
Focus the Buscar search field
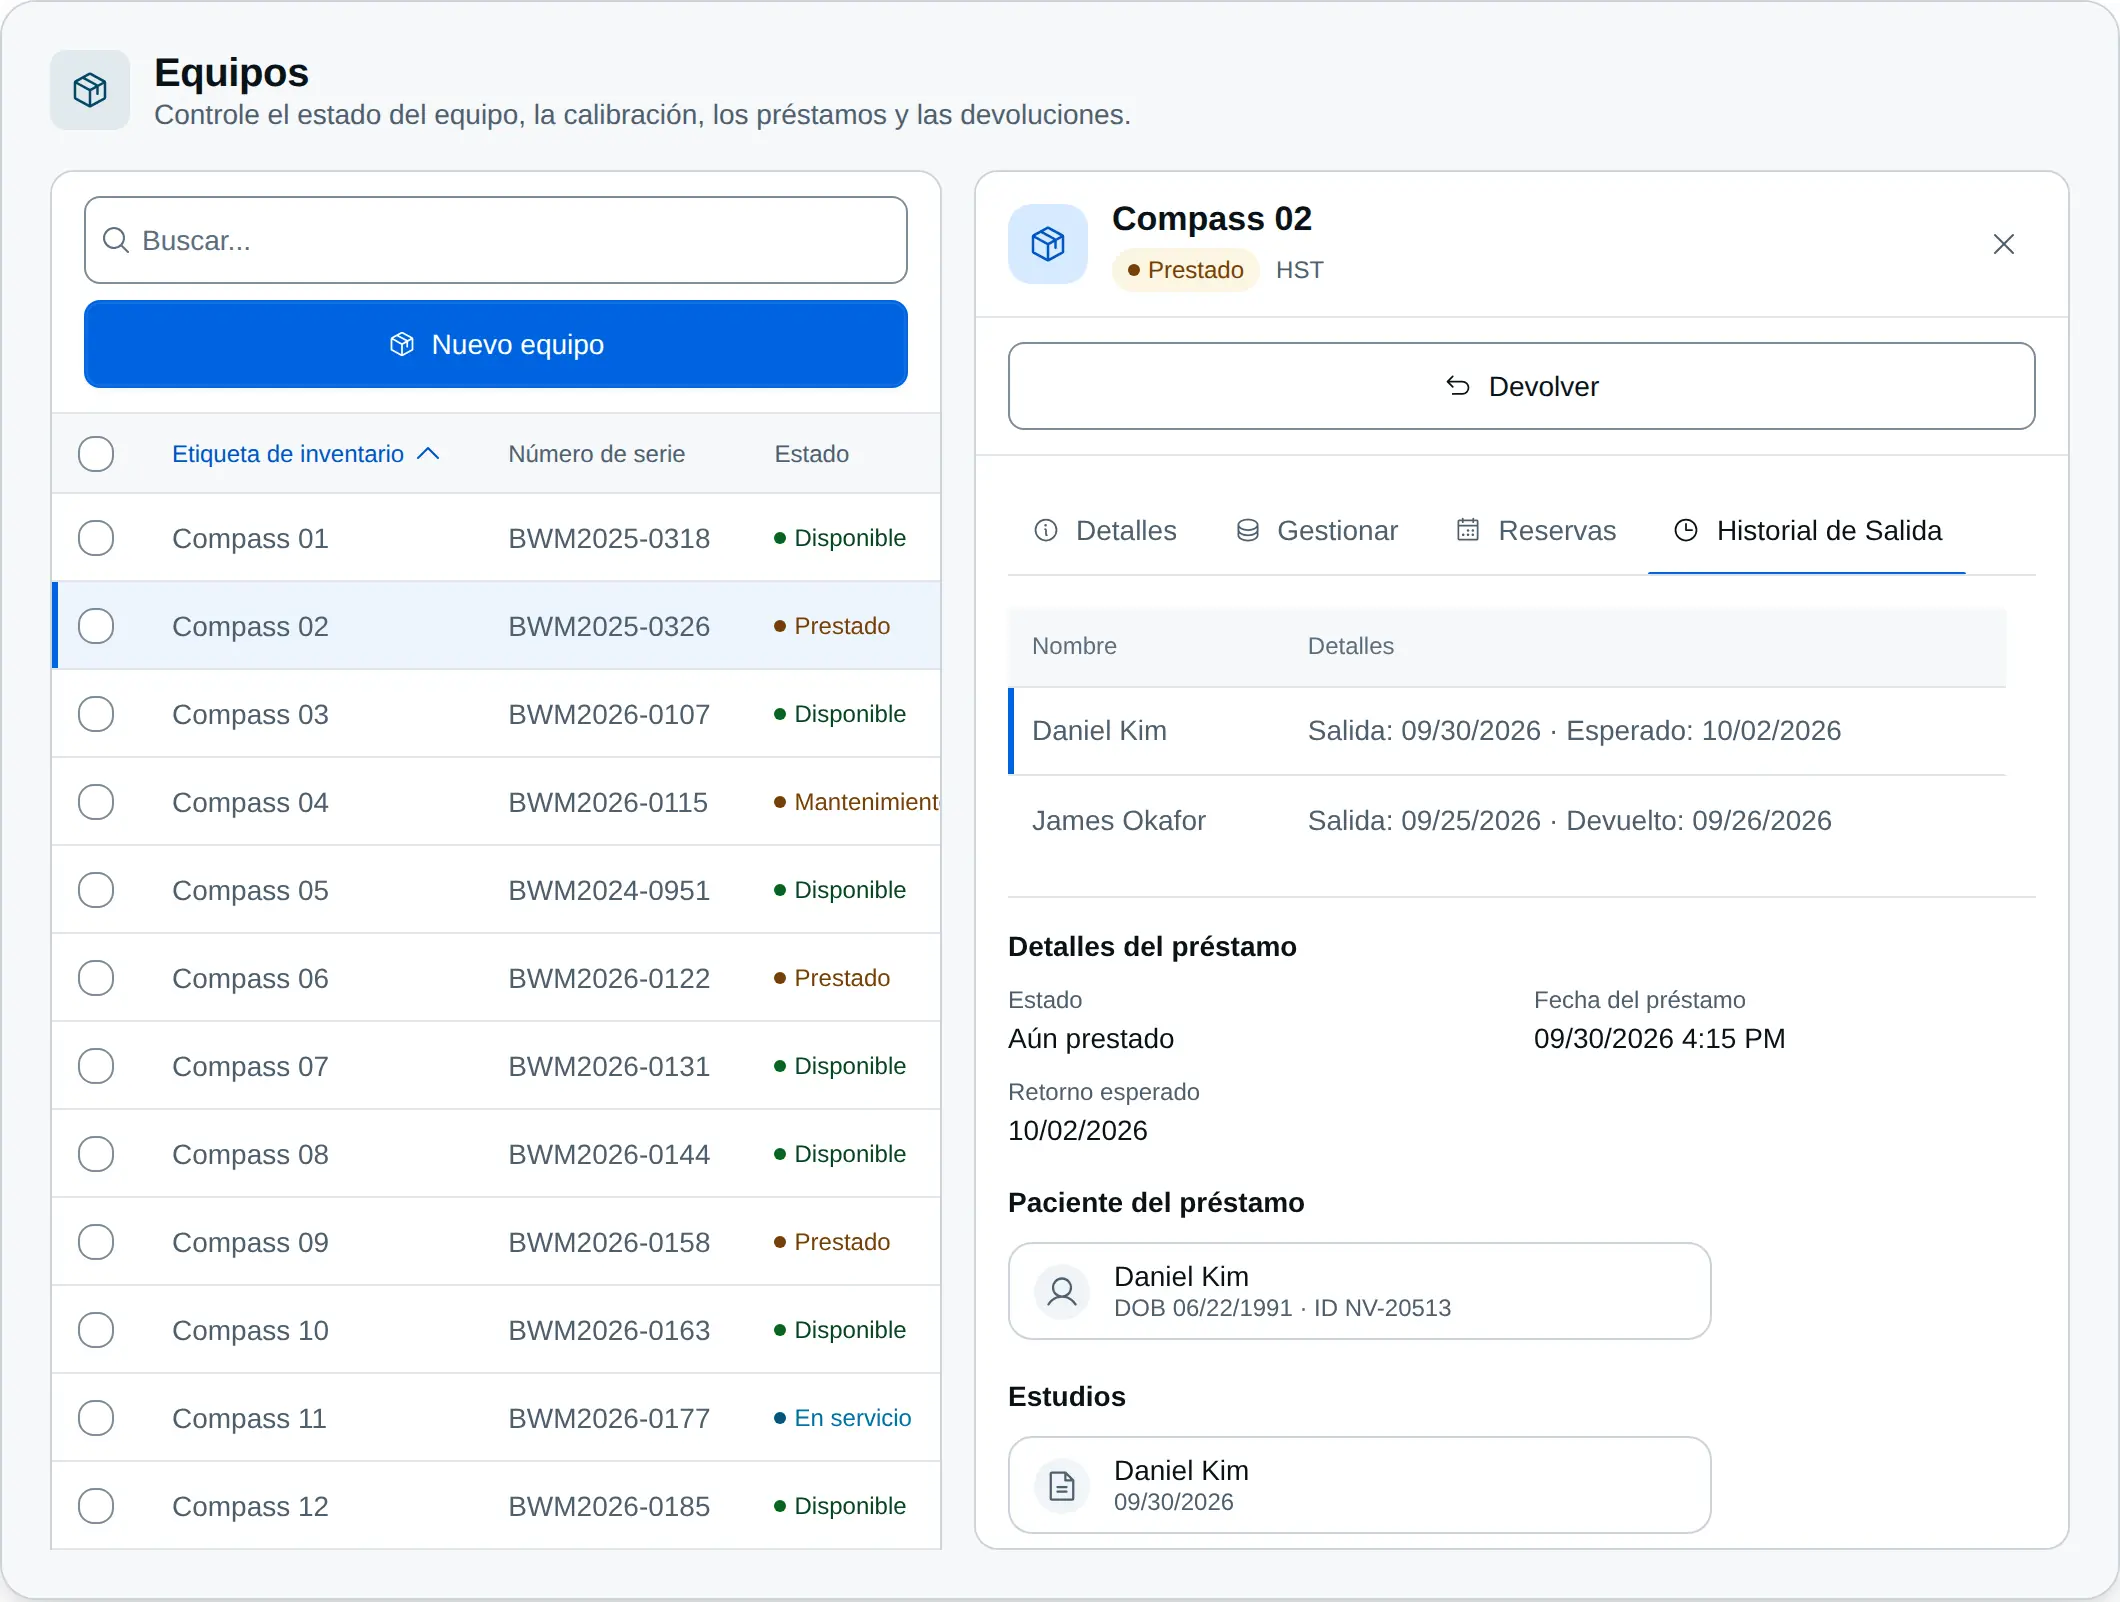(x=496, y=240)
